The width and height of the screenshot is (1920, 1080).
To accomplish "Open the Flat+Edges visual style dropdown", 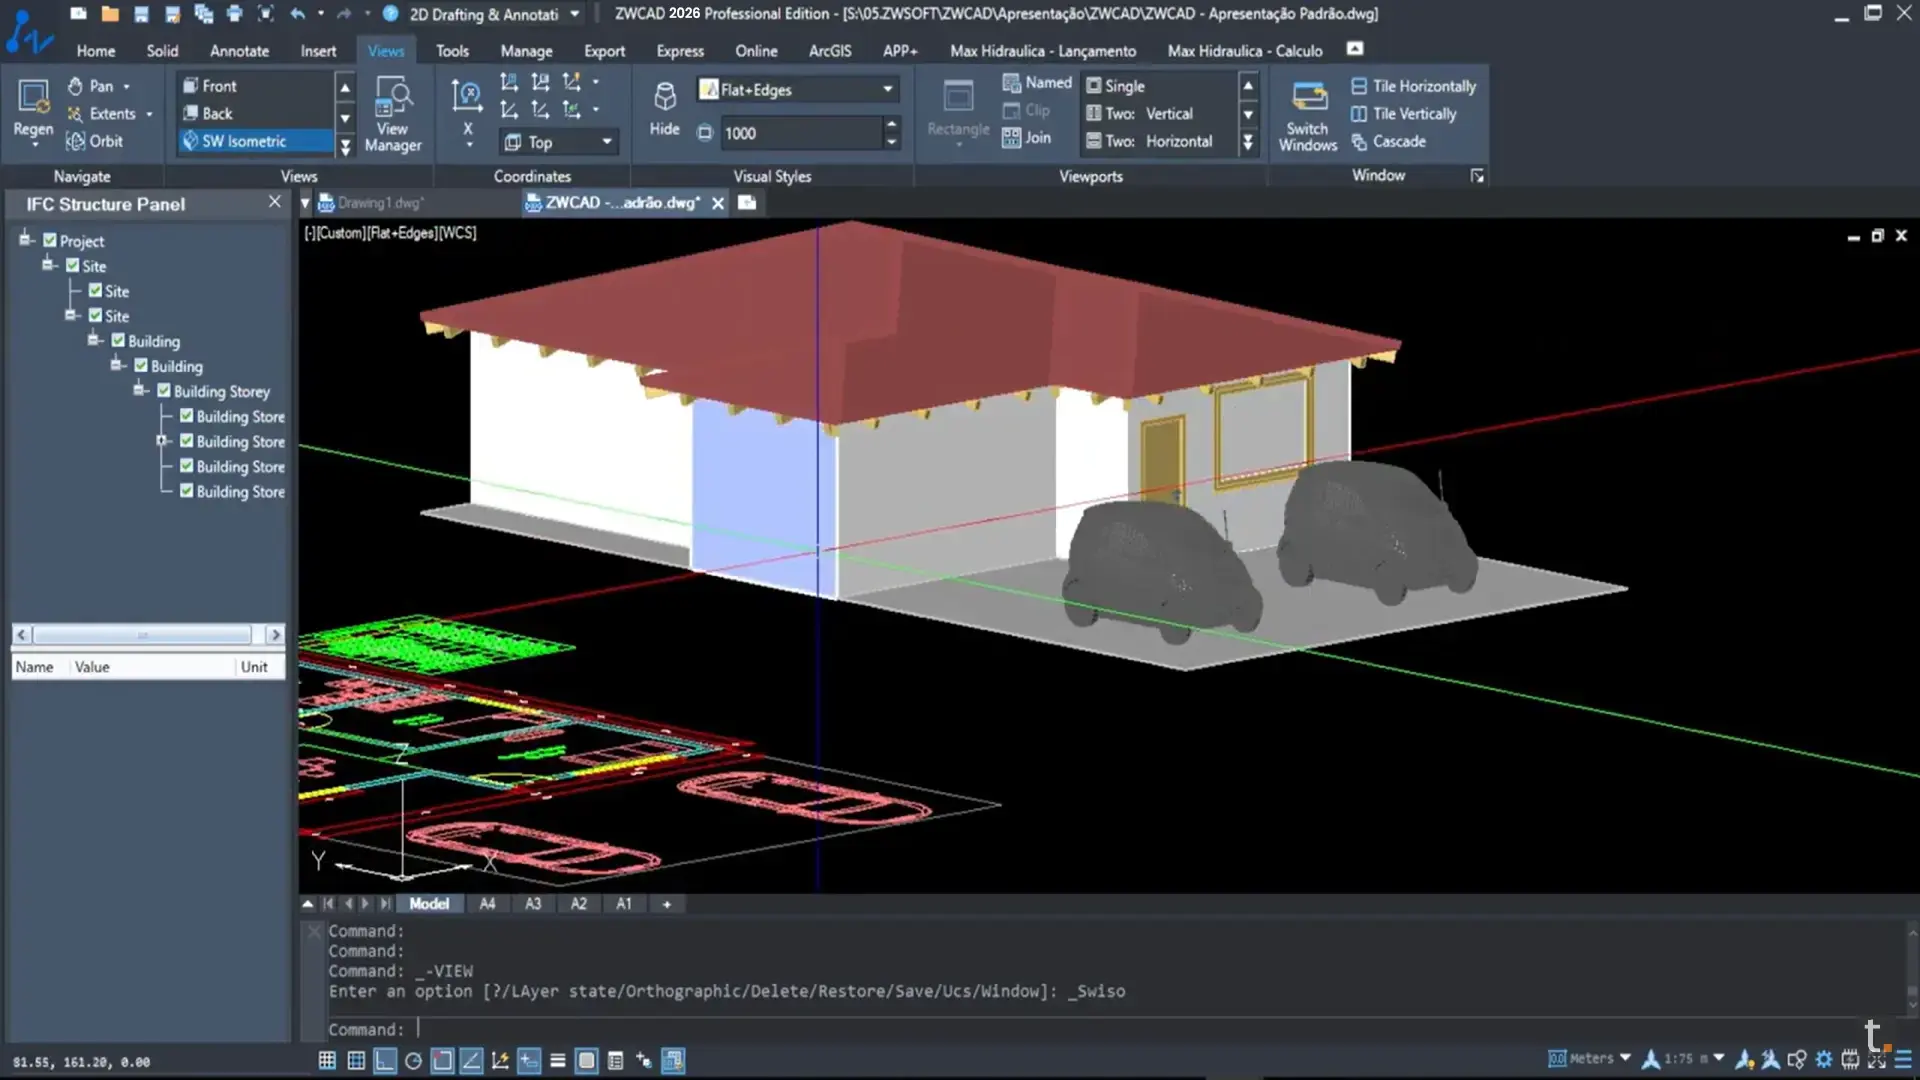I will pos(887,90).
